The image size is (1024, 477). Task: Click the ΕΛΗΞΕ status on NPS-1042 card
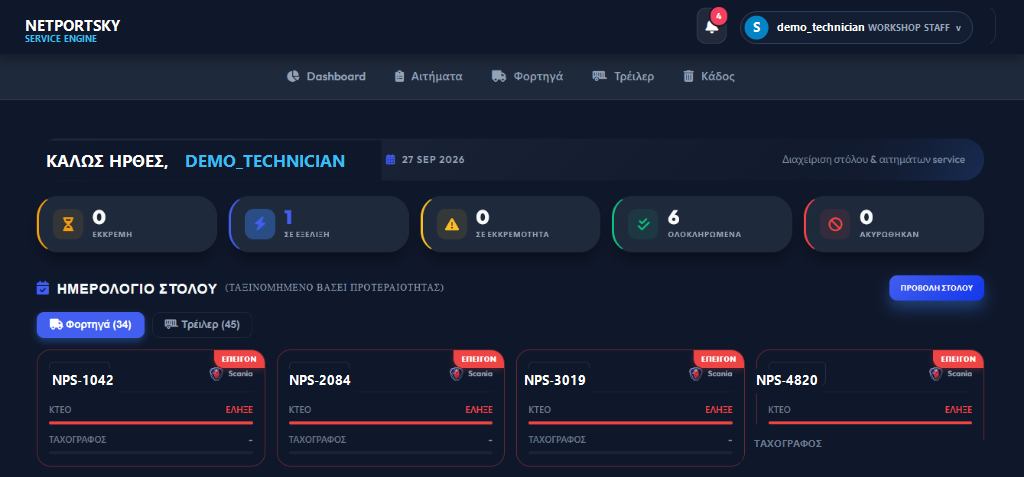(239, 410)
